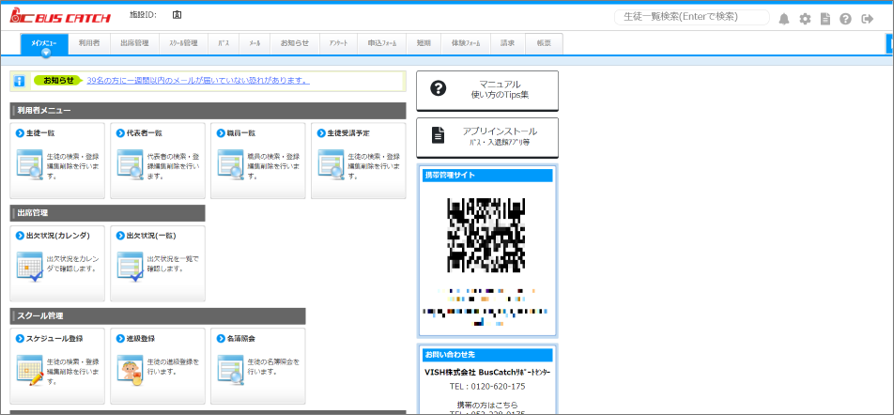Open 進級登録 baby icon tile
Image resolution: width=894 pixels, height=415 pixels.
pos(129,370)
